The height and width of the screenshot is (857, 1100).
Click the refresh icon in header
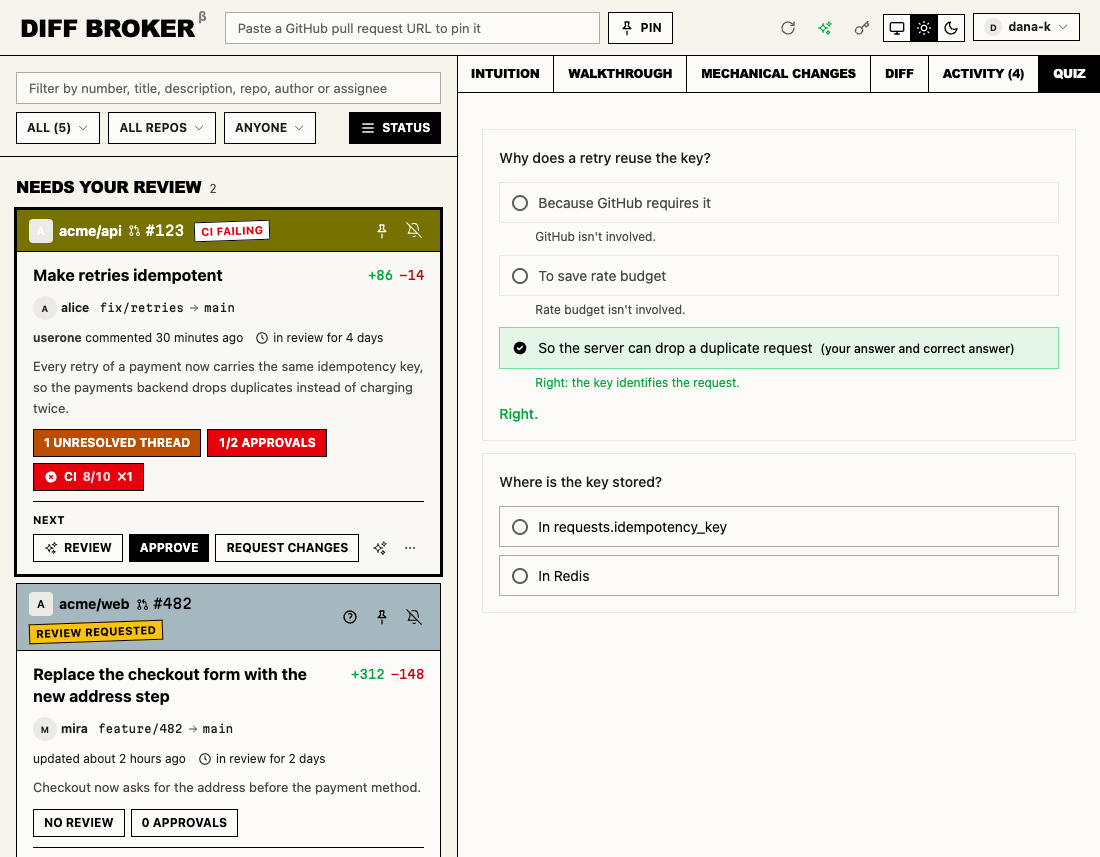tap(788, 28)
